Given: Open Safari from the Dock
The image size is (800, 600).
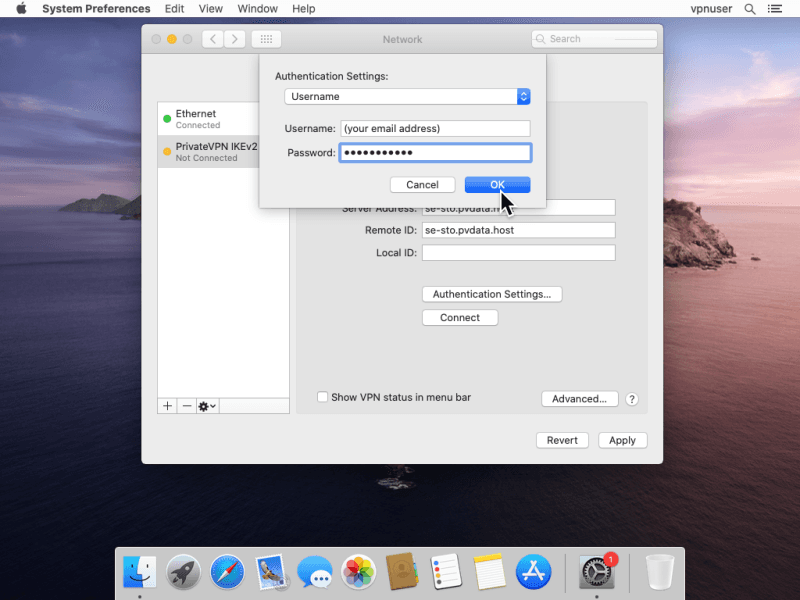Looking at the screenshot, I should [x=227, y=572].
